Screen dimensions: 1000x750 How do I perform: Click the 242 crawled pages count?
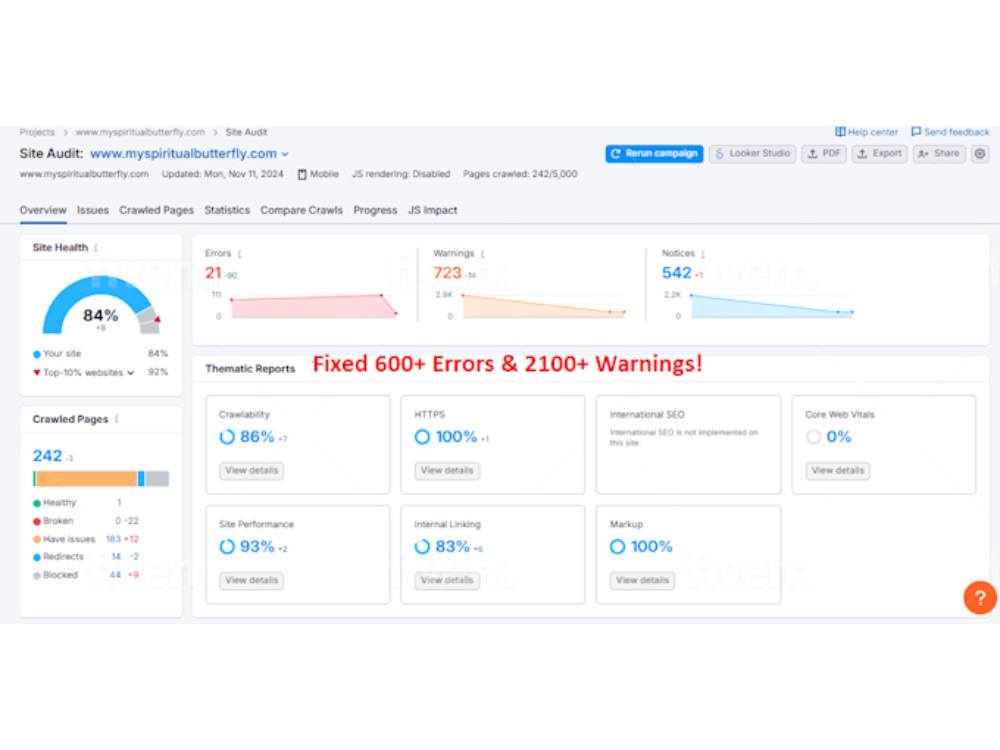(48, 456)
